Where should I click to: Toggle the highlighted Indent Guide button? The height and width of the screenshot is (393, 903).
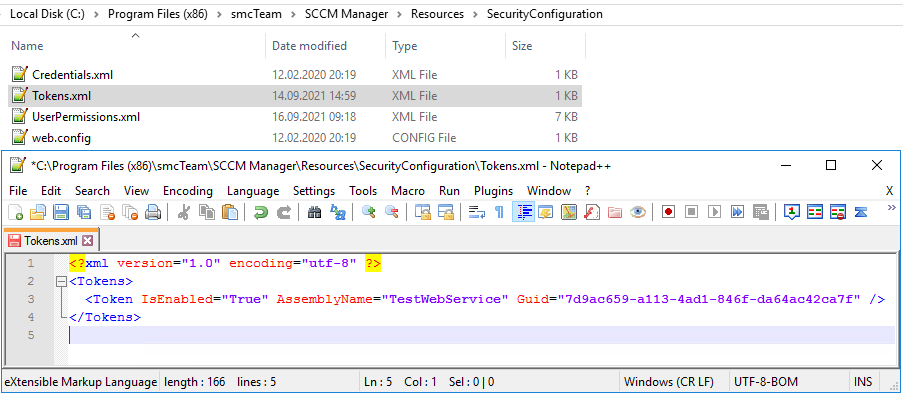523,212
